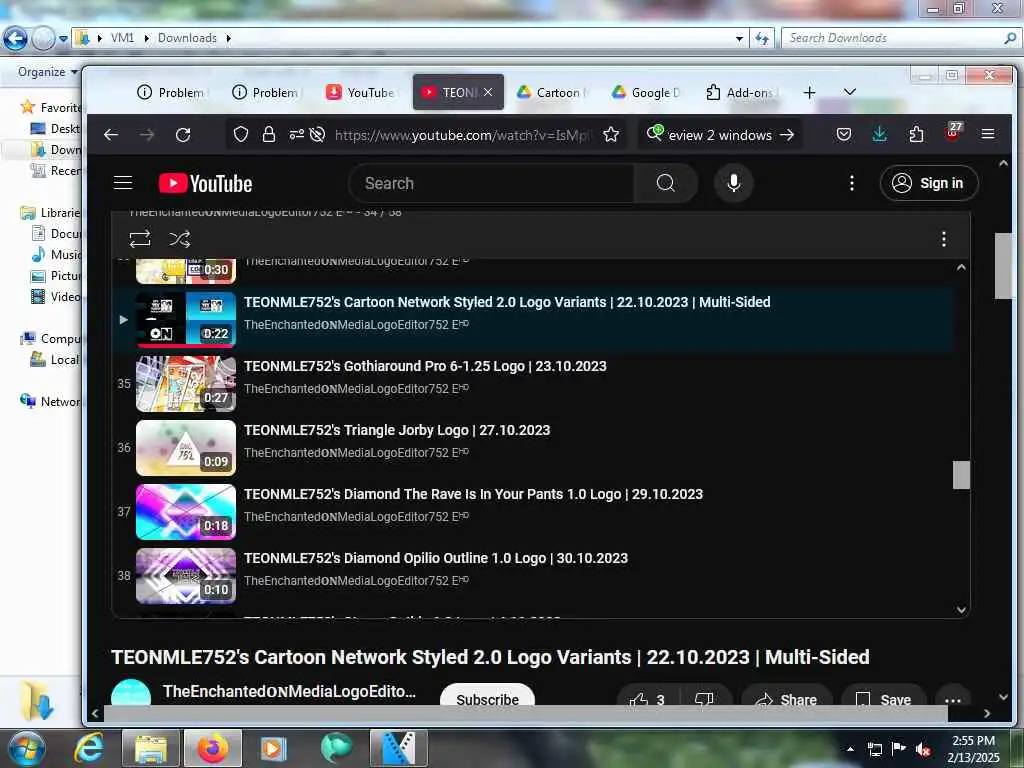This screenshot has width=1024, height=768.
Task: Switch to the YouTube downloader tab
Action: pyautogui.click(x=360, y=93)
